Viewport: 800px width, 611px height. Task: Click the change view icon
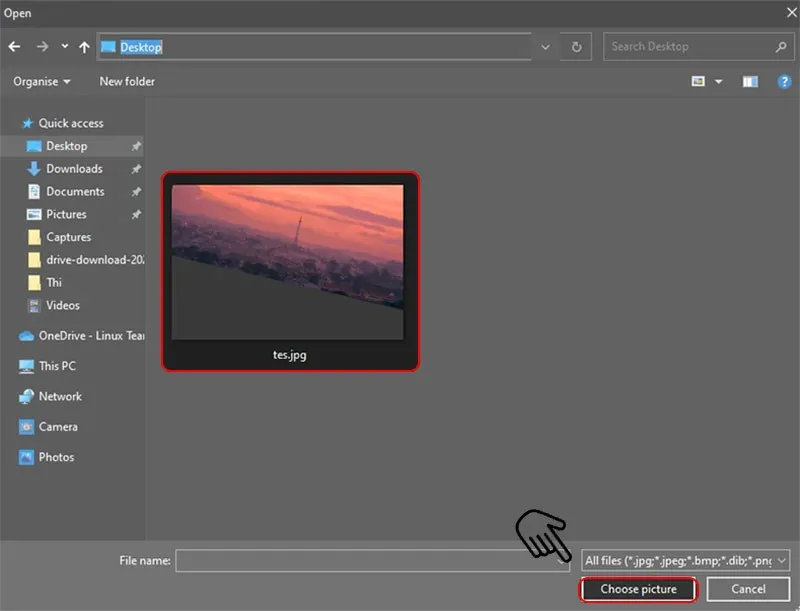(699, 81)
